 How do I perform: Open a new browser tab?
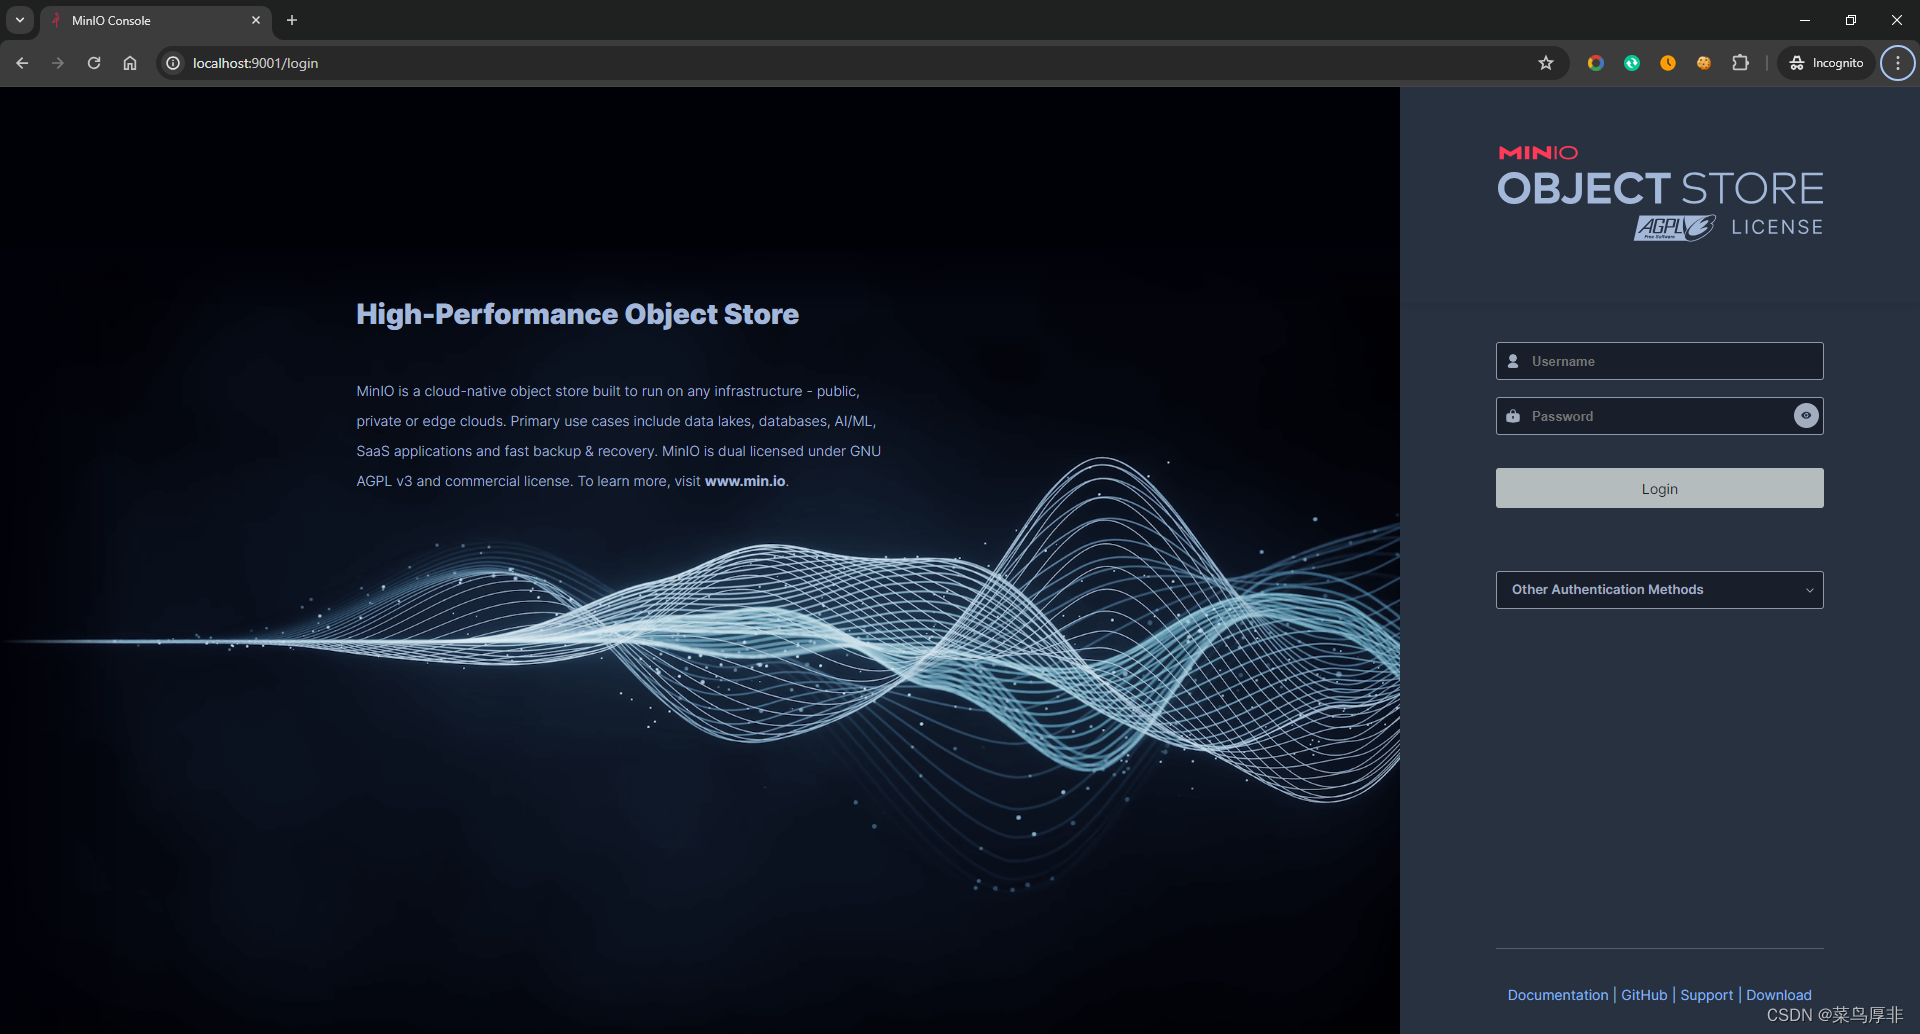pyautogui.click(x=292, y=20)
